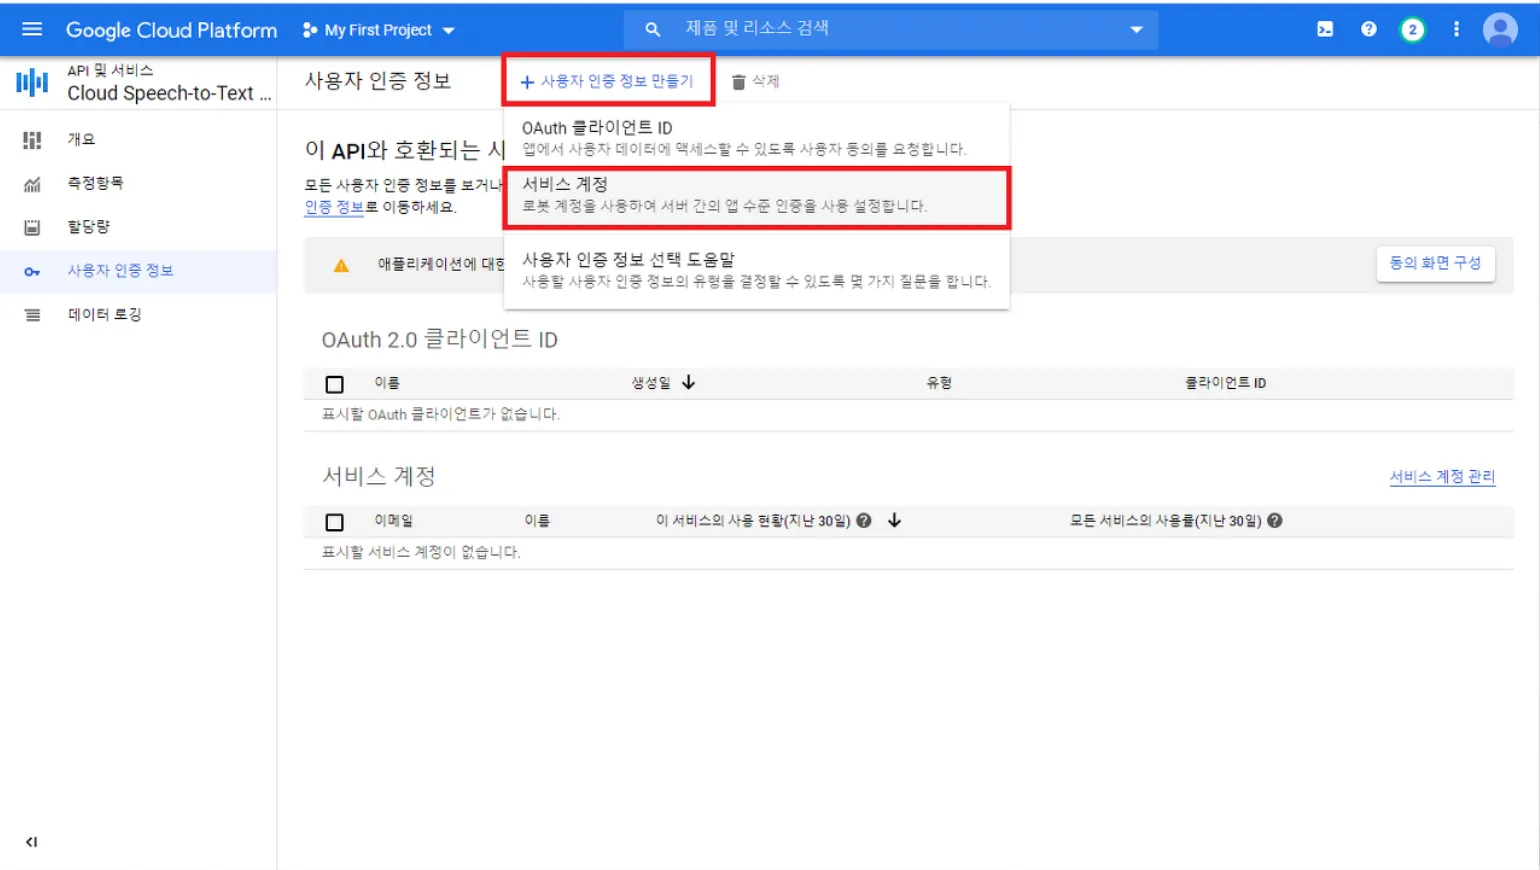1540x870 pixels.
Task: Click the 개요 sidebar icon
Action: tap(32, 140)
